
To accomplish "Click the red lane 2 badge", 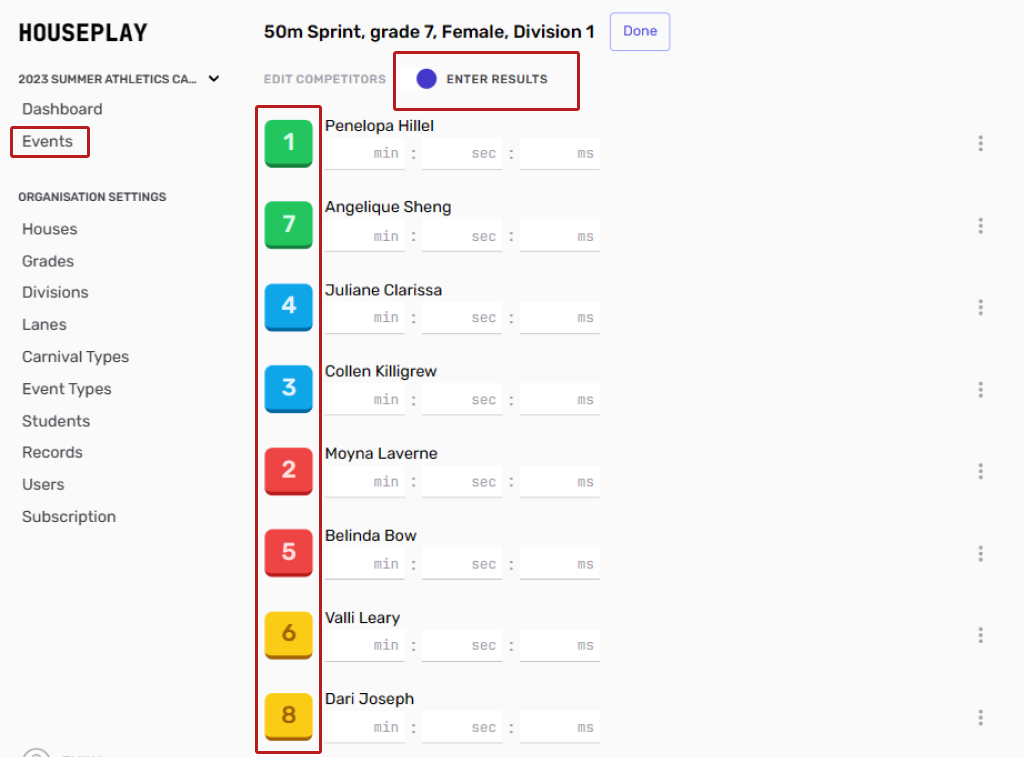I will (x=289, y=470).
